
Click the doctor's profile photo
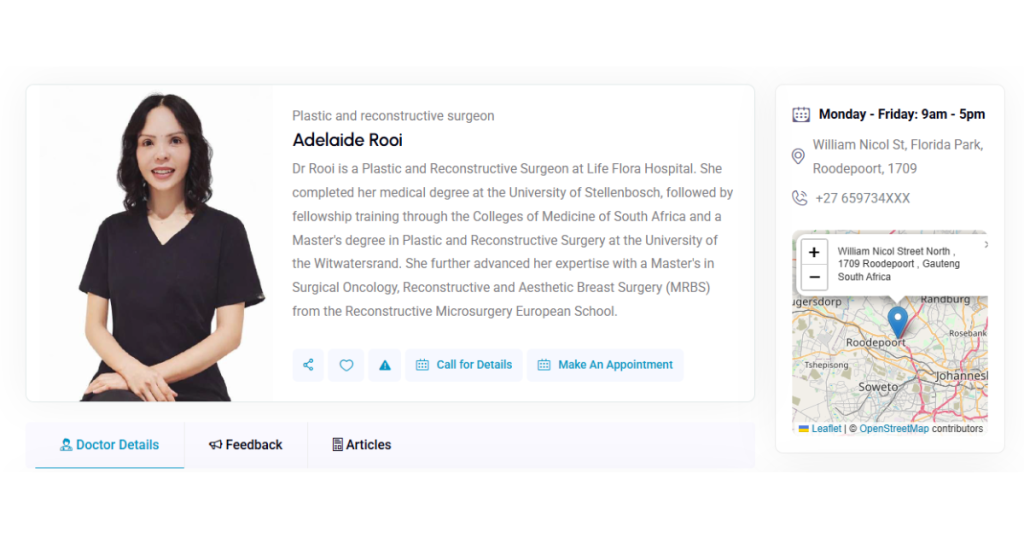pyautogui.click(x=150, y=245)
